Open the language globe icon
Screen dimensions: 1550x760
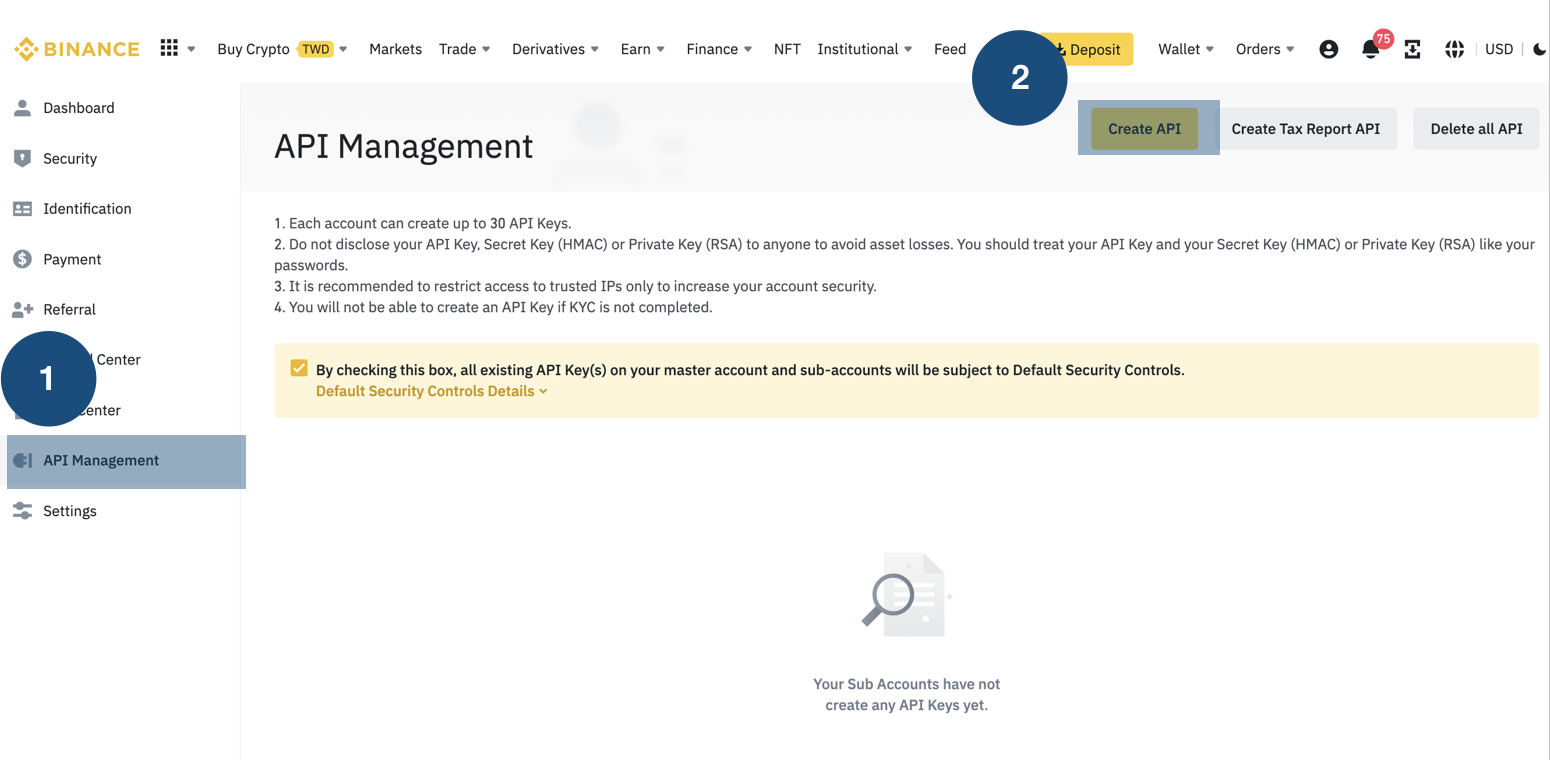point(1454,48)
